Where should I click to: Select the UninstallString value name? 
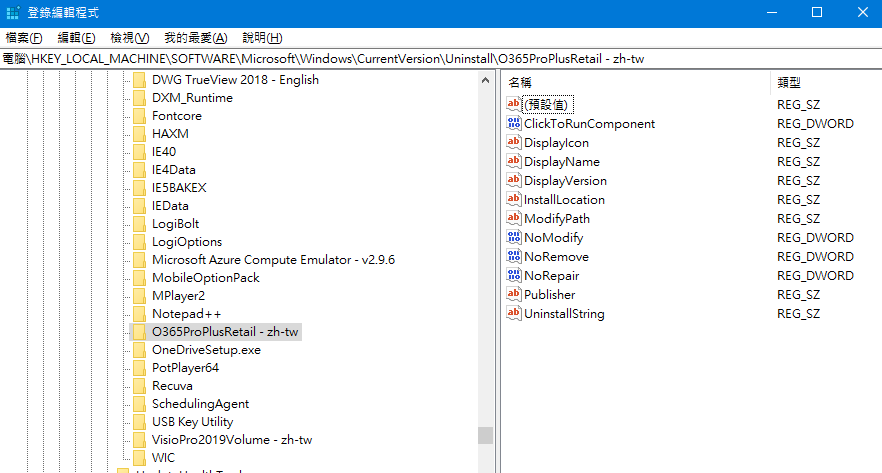[564, 314]
